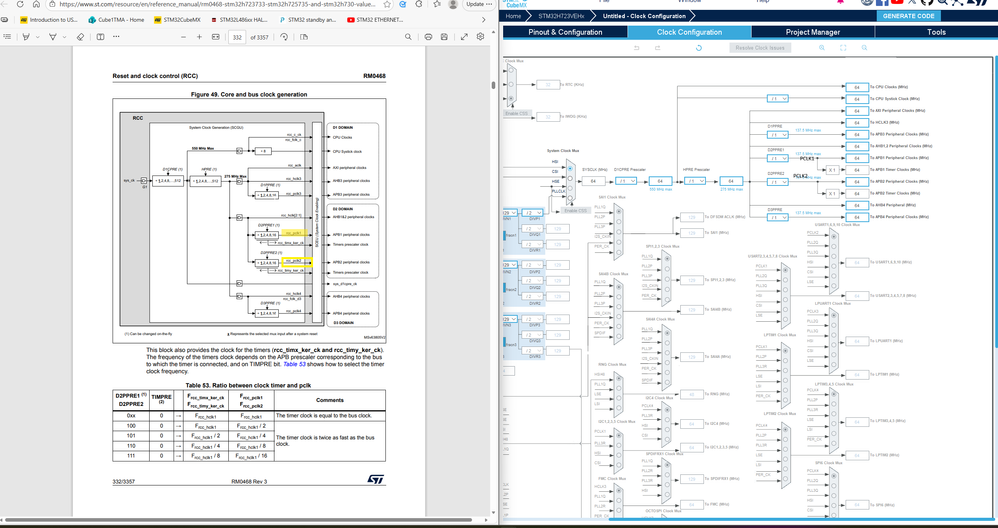Image resolution: width=998 pixels, height=528 pixels.
Task: Open the YouTube icon in CubeMX header
Action: tap(897, 3)
